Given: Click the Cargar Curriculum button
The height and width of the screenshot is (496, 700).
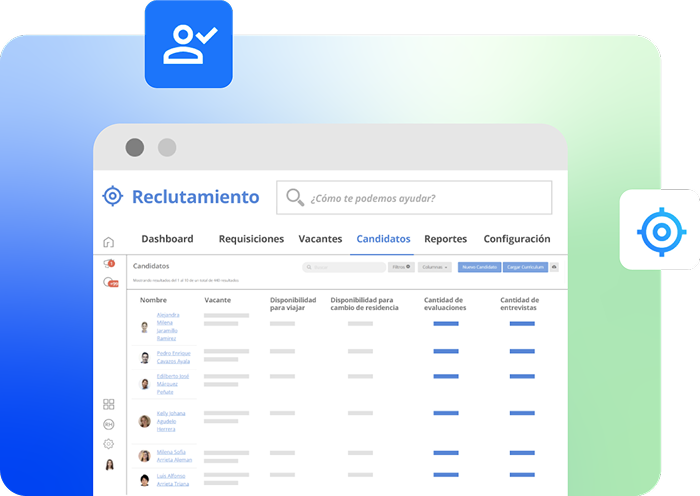Looking at the screenshot, I should pos(525,267).
